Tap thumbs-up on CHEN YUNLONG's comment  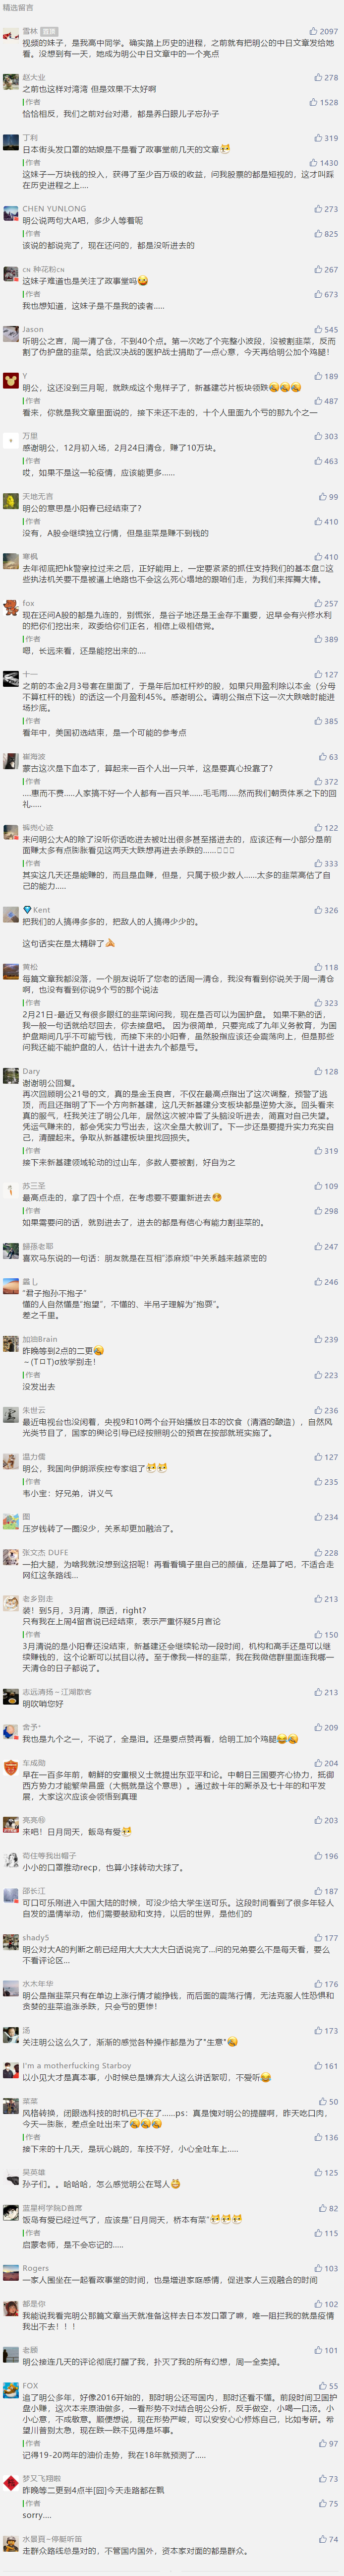click(x=326, y=210)
